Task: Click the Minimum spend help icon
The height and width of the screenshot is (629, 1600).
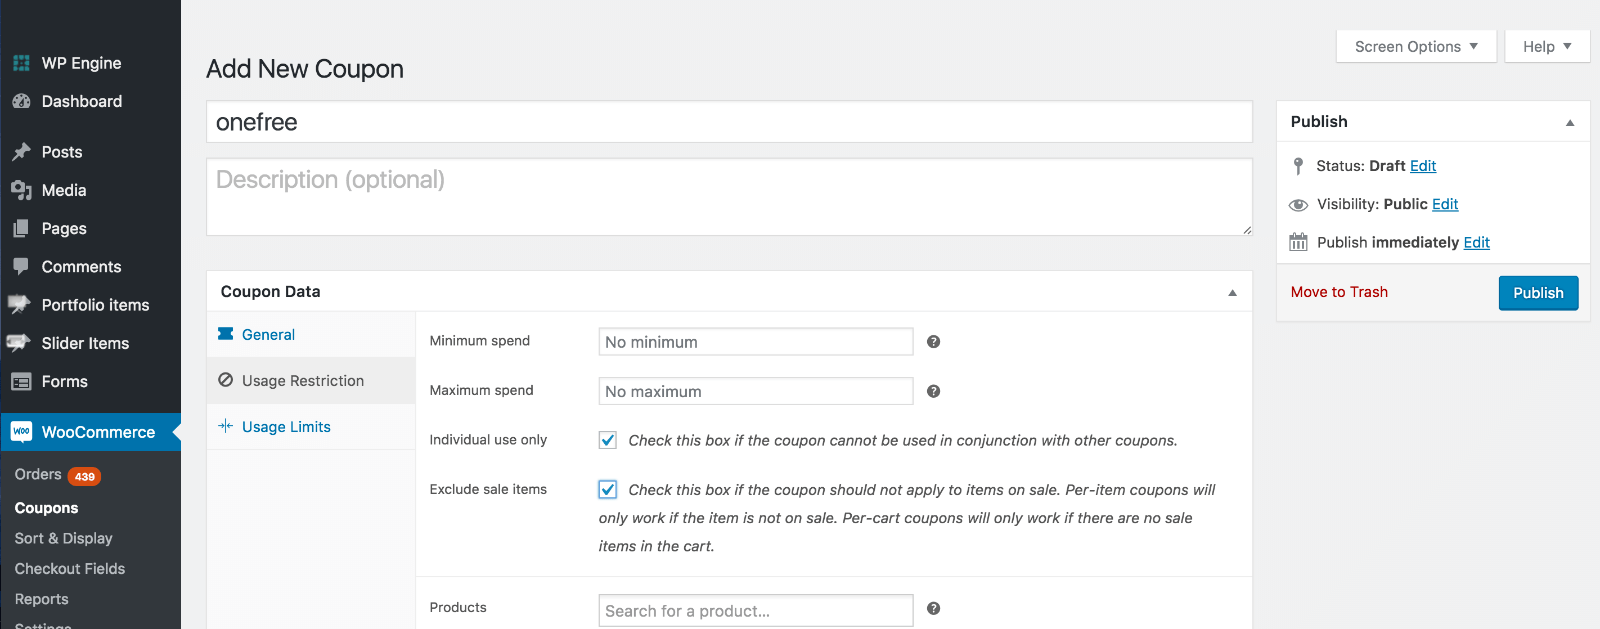Action: (x=933, y=342)
